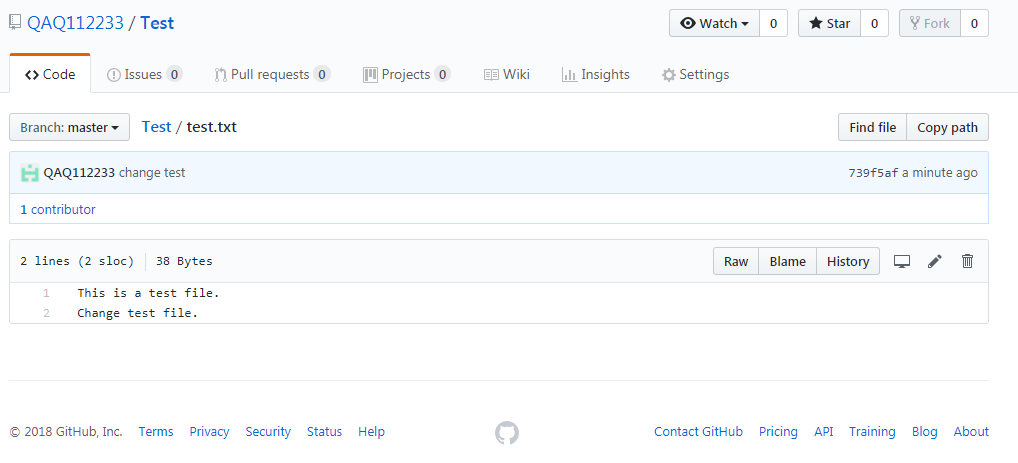Open file History
The image size is (1018, 463).
(848, 261)
